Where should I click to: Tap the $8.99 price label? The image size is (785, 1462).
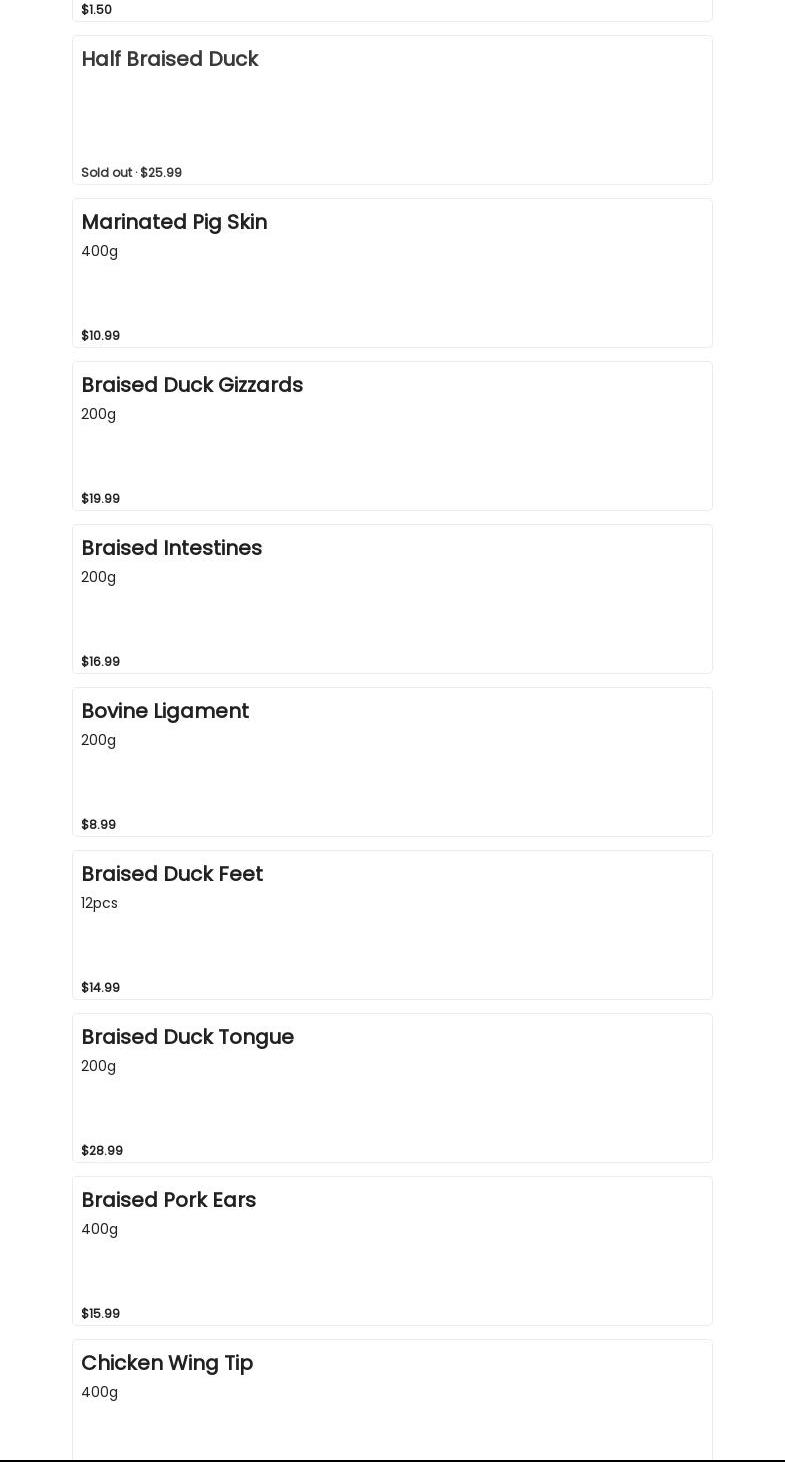coord(98,824)
